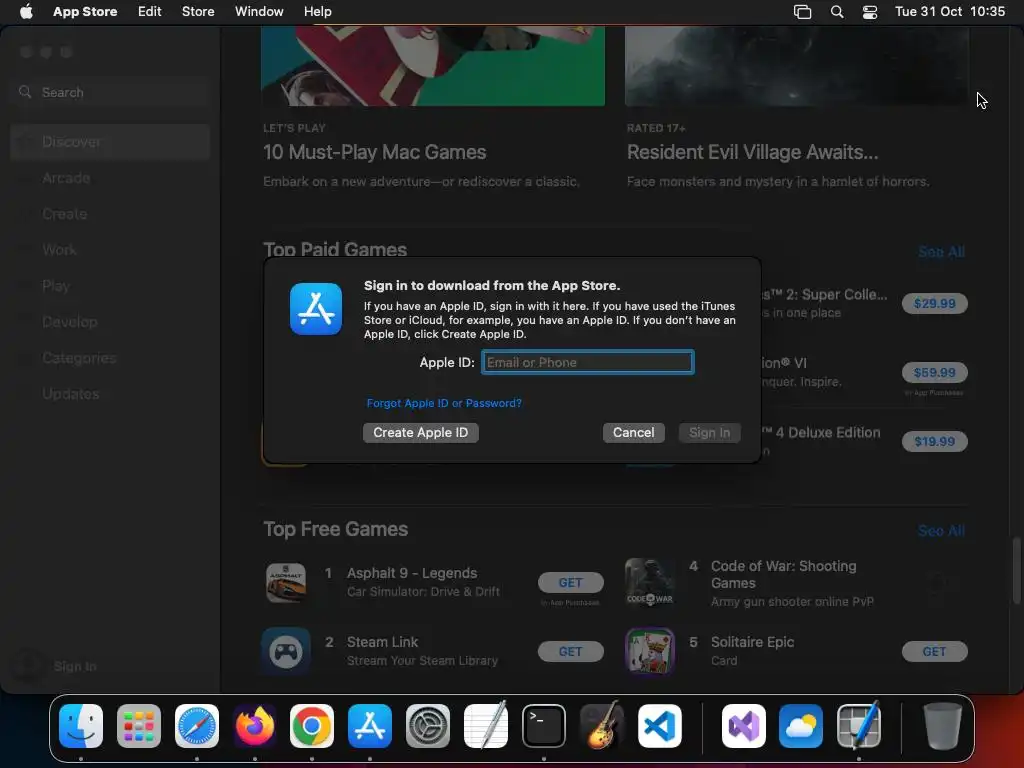The width and height of the screenshot is (1024, 768).
Task: Click the sidebar Search field
Action: [110, 92]
